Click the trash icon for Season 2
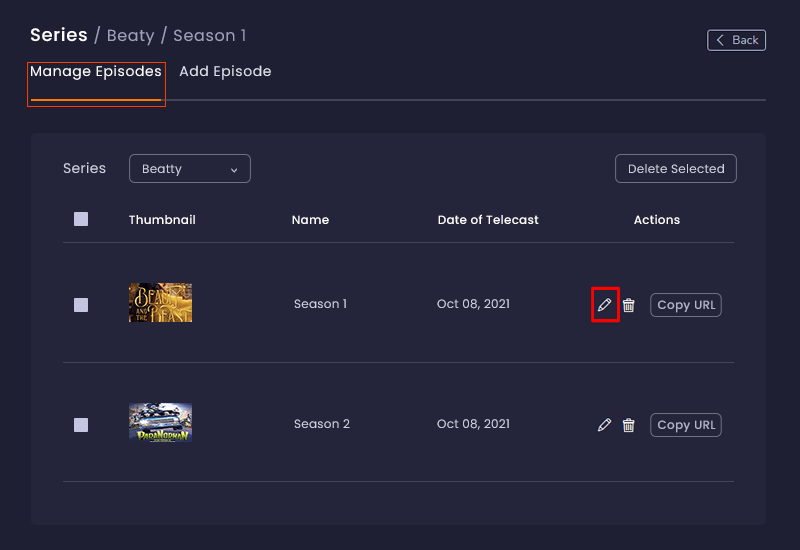800x550 pixels. point(628,425)
